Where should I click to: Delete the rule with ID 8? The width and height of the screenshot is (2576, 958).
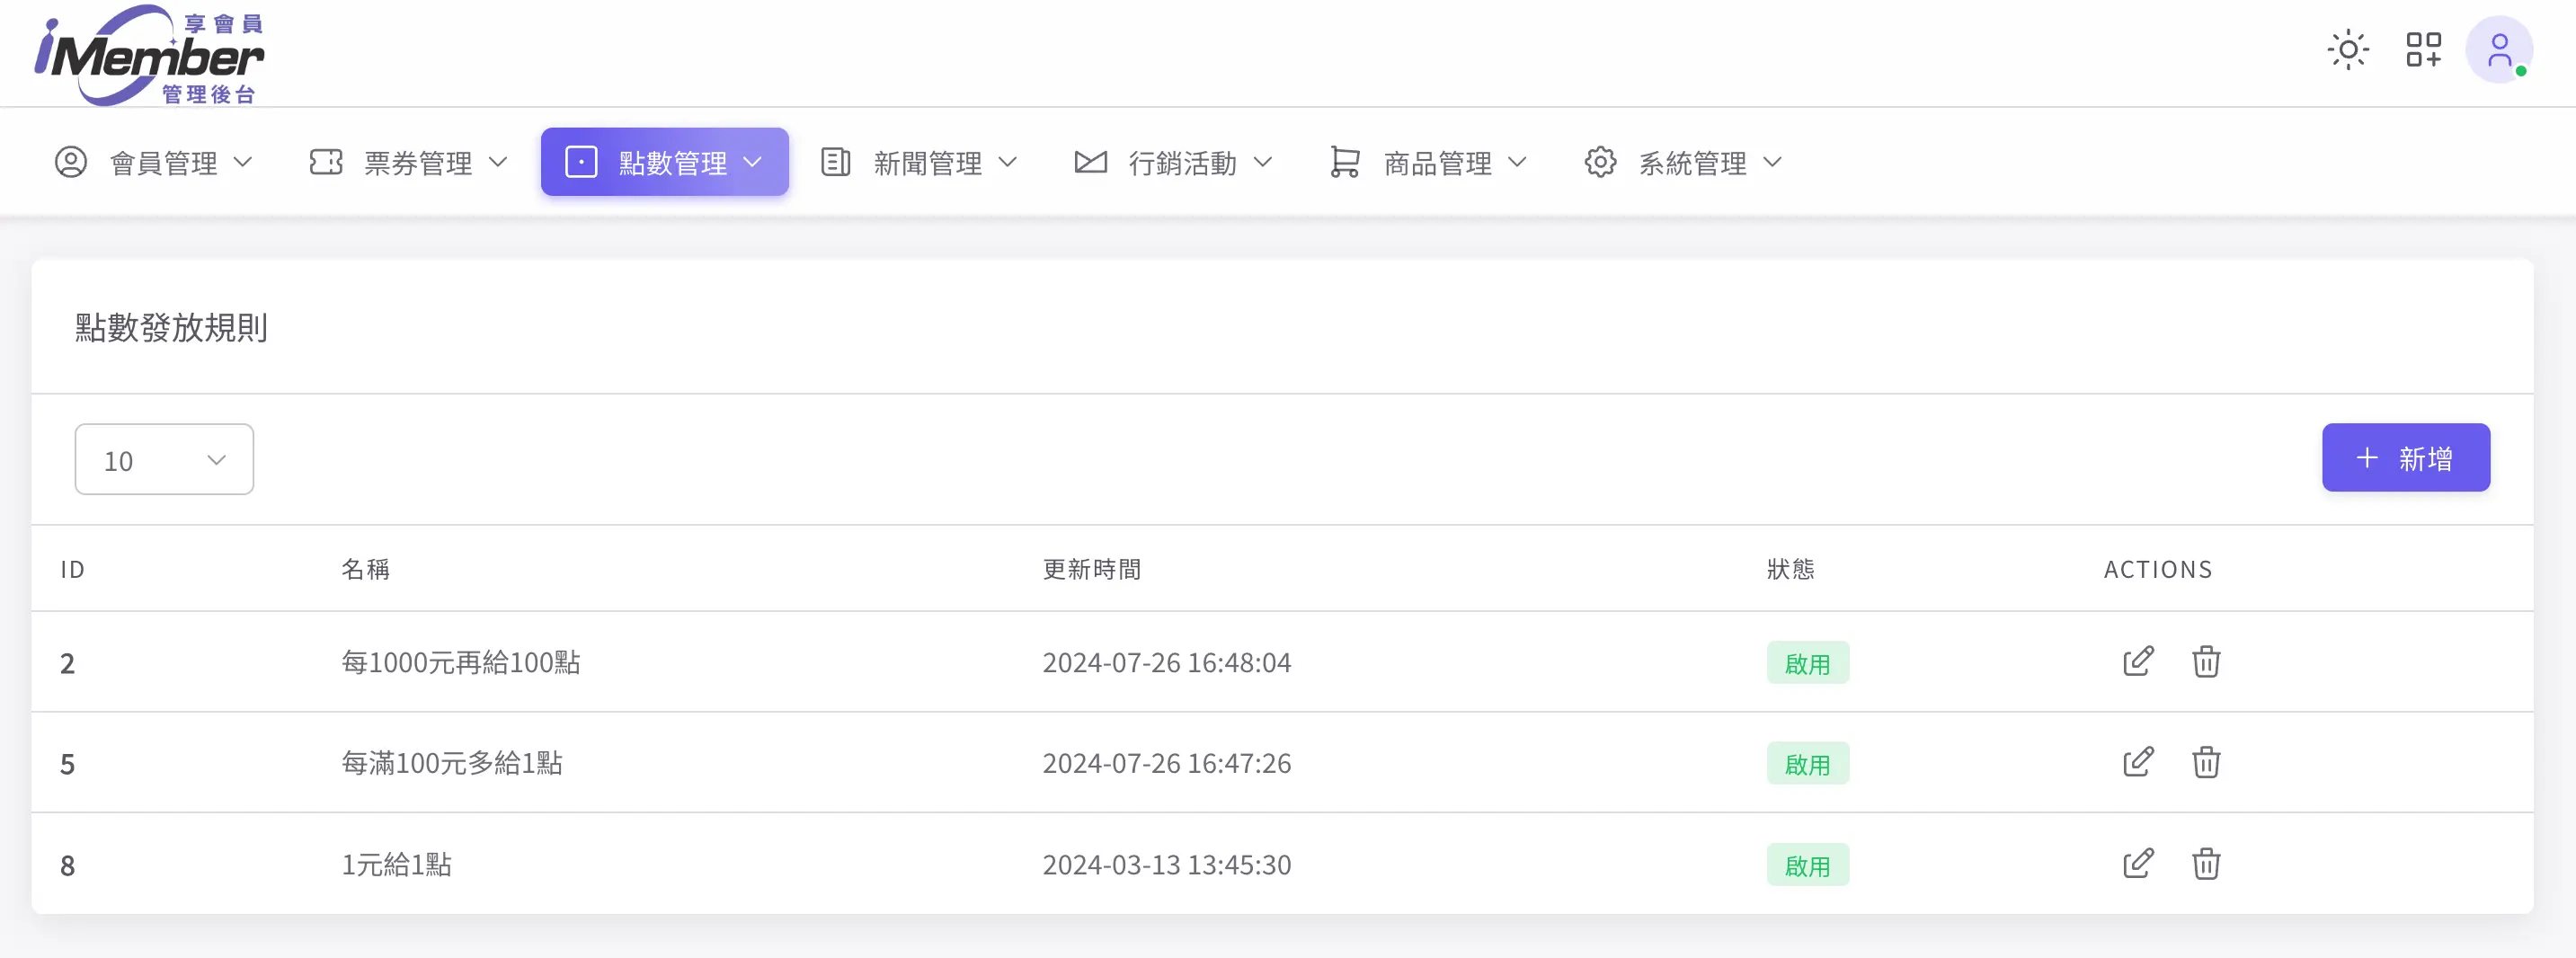tap(2205, 864)
